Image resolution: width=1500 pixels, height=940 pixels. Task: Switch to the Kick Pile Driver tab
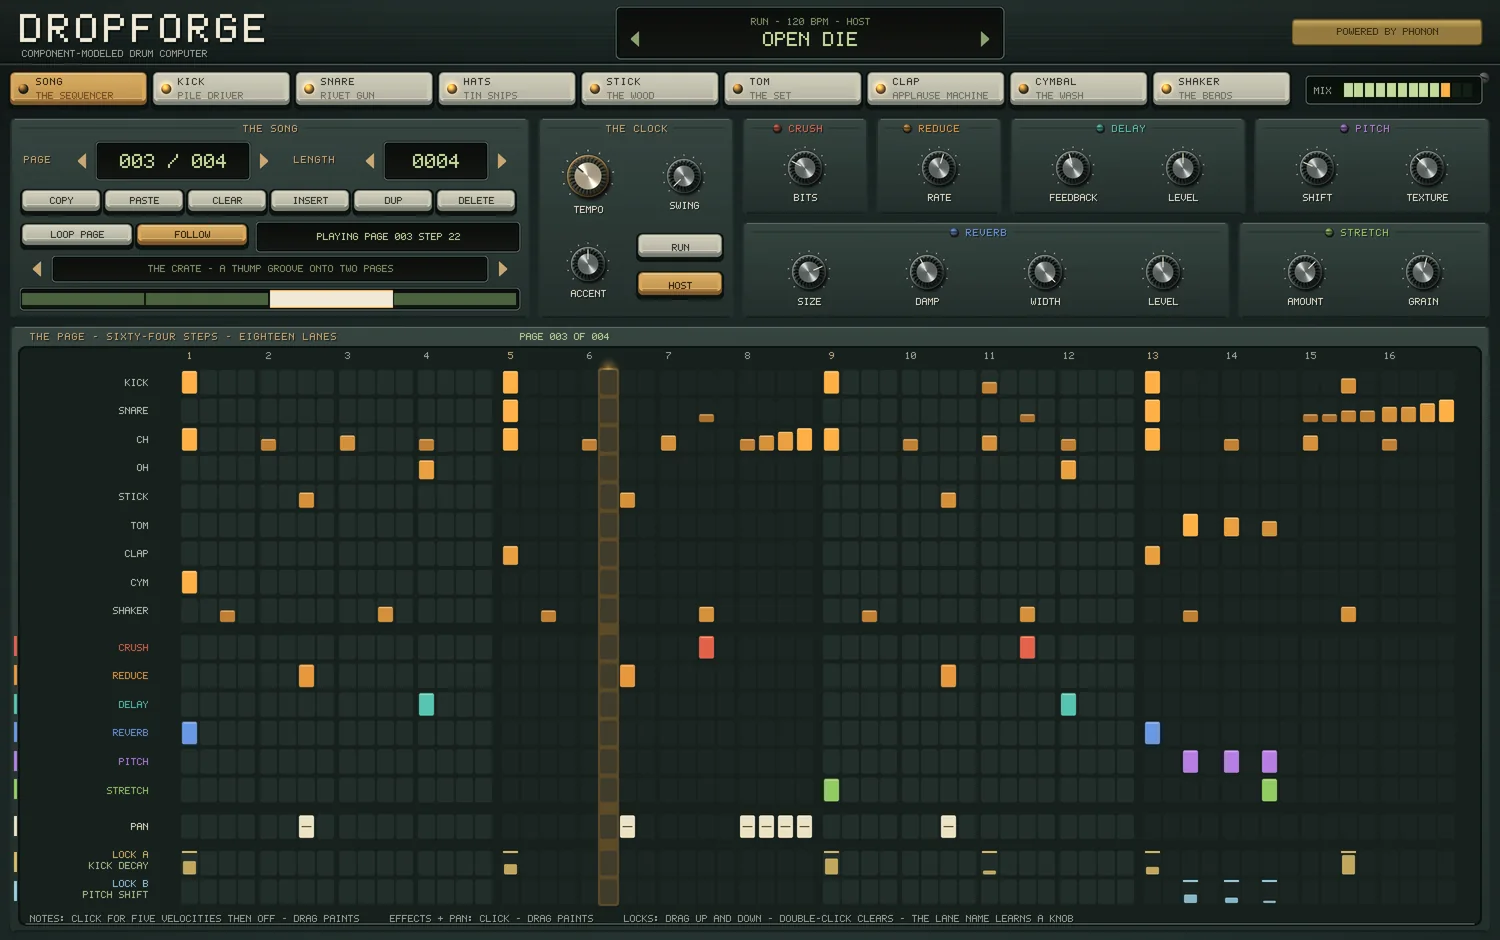coord(222,88)
